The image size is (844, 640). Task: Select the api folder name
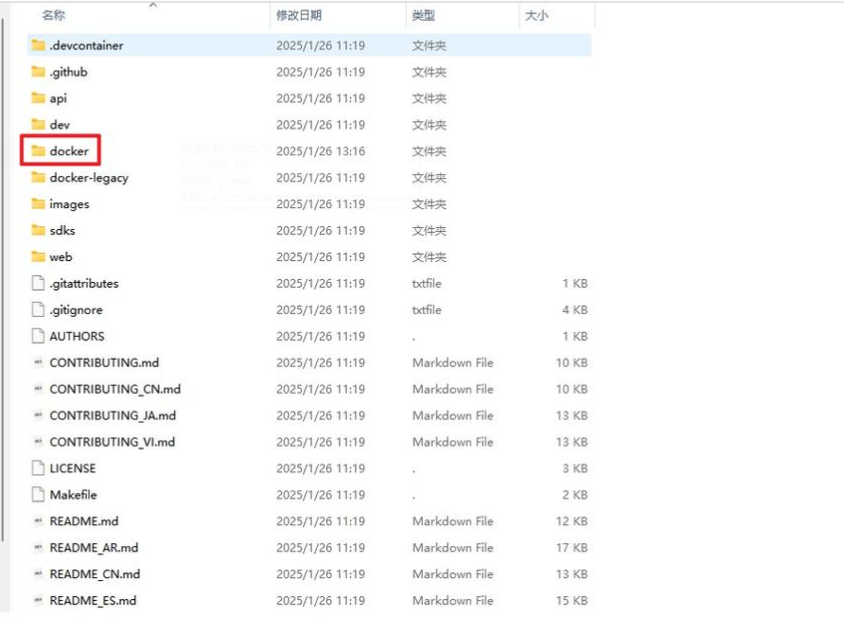[x=58, y=98]
